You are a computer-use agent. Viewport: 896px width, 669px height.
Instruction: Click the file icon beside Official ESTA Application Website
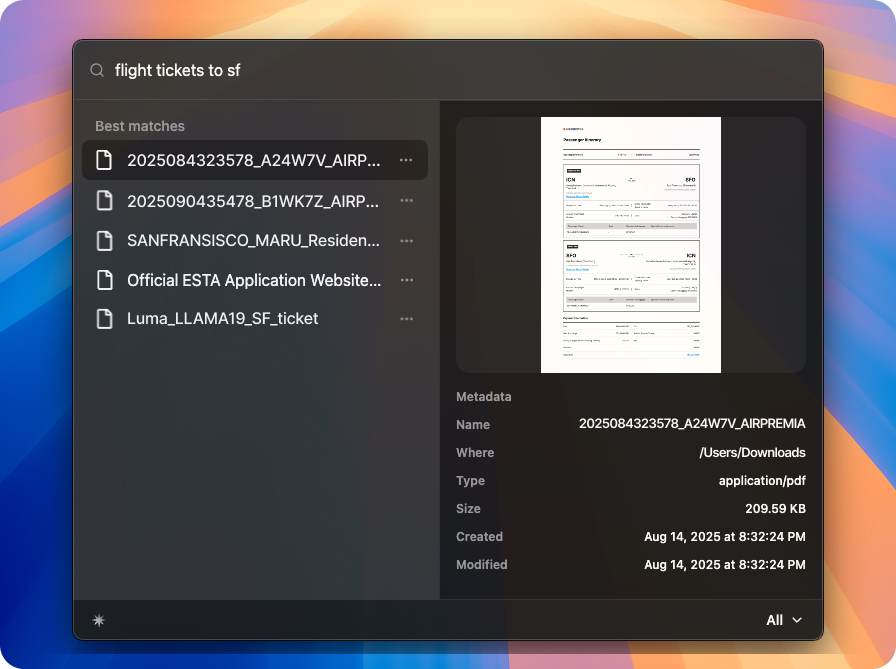pyautogui.click(x=105, y=280)
